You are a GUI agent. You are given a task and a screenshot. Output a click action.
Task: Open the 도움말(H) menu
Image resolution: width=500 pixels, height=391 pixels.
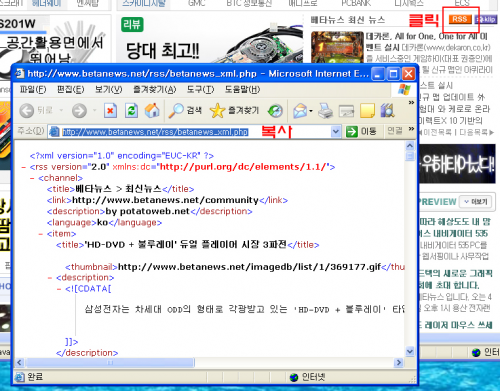tap(242, 89)
